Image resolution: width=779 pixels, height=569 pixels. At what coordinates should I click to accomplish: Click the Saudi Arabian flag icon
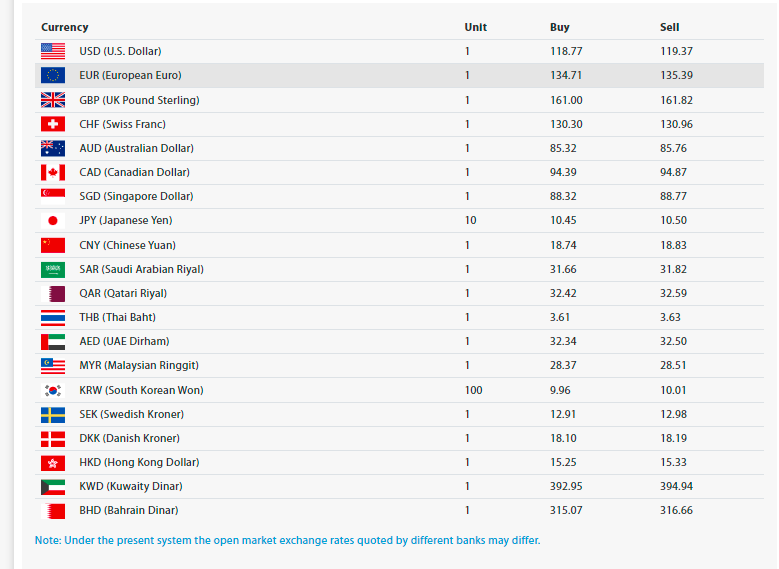click(x=53, y=269)
